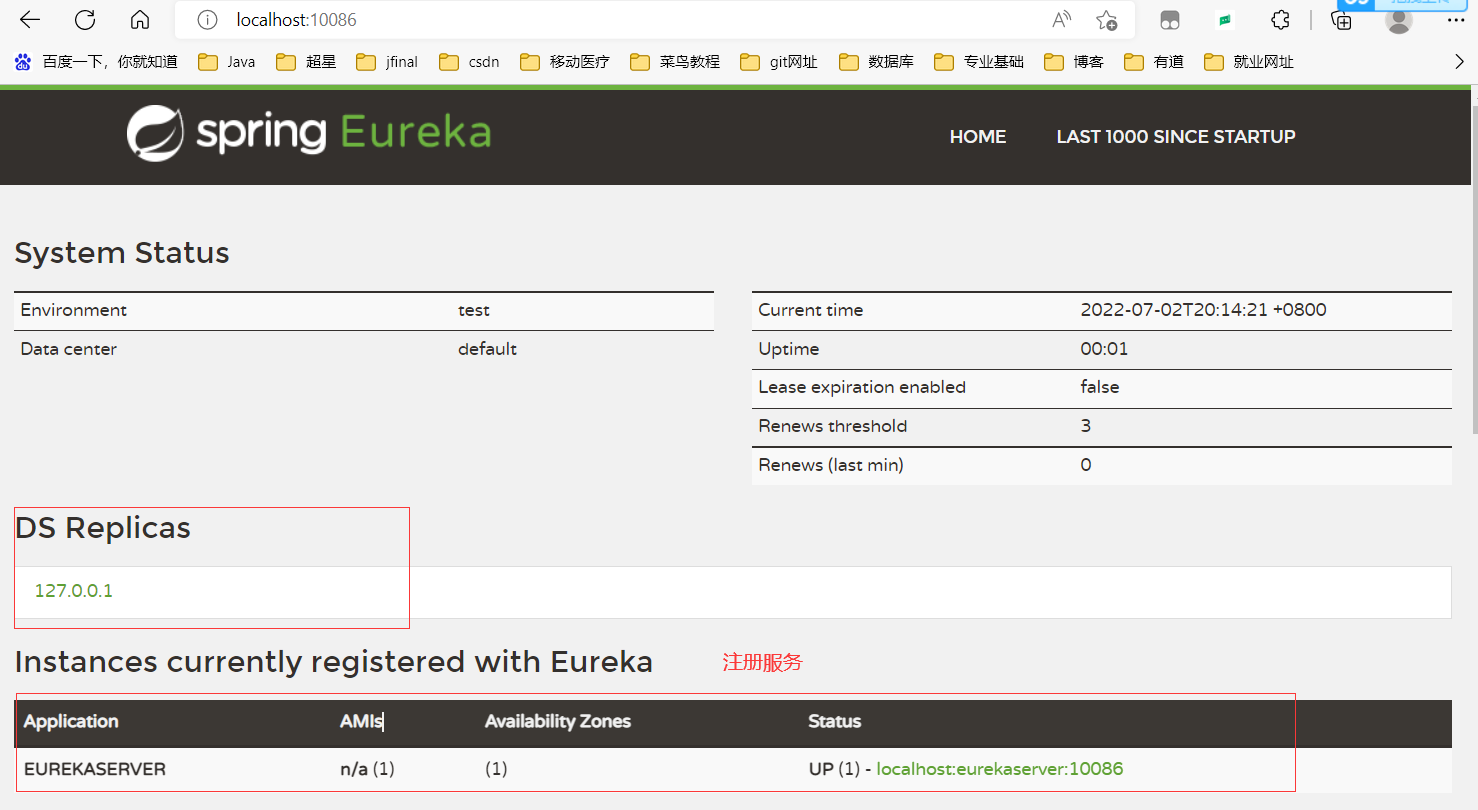This screenshot has height=810, width=1478.
Task: Open the green extension icon in toolbar
Action: coord(1224,20)
